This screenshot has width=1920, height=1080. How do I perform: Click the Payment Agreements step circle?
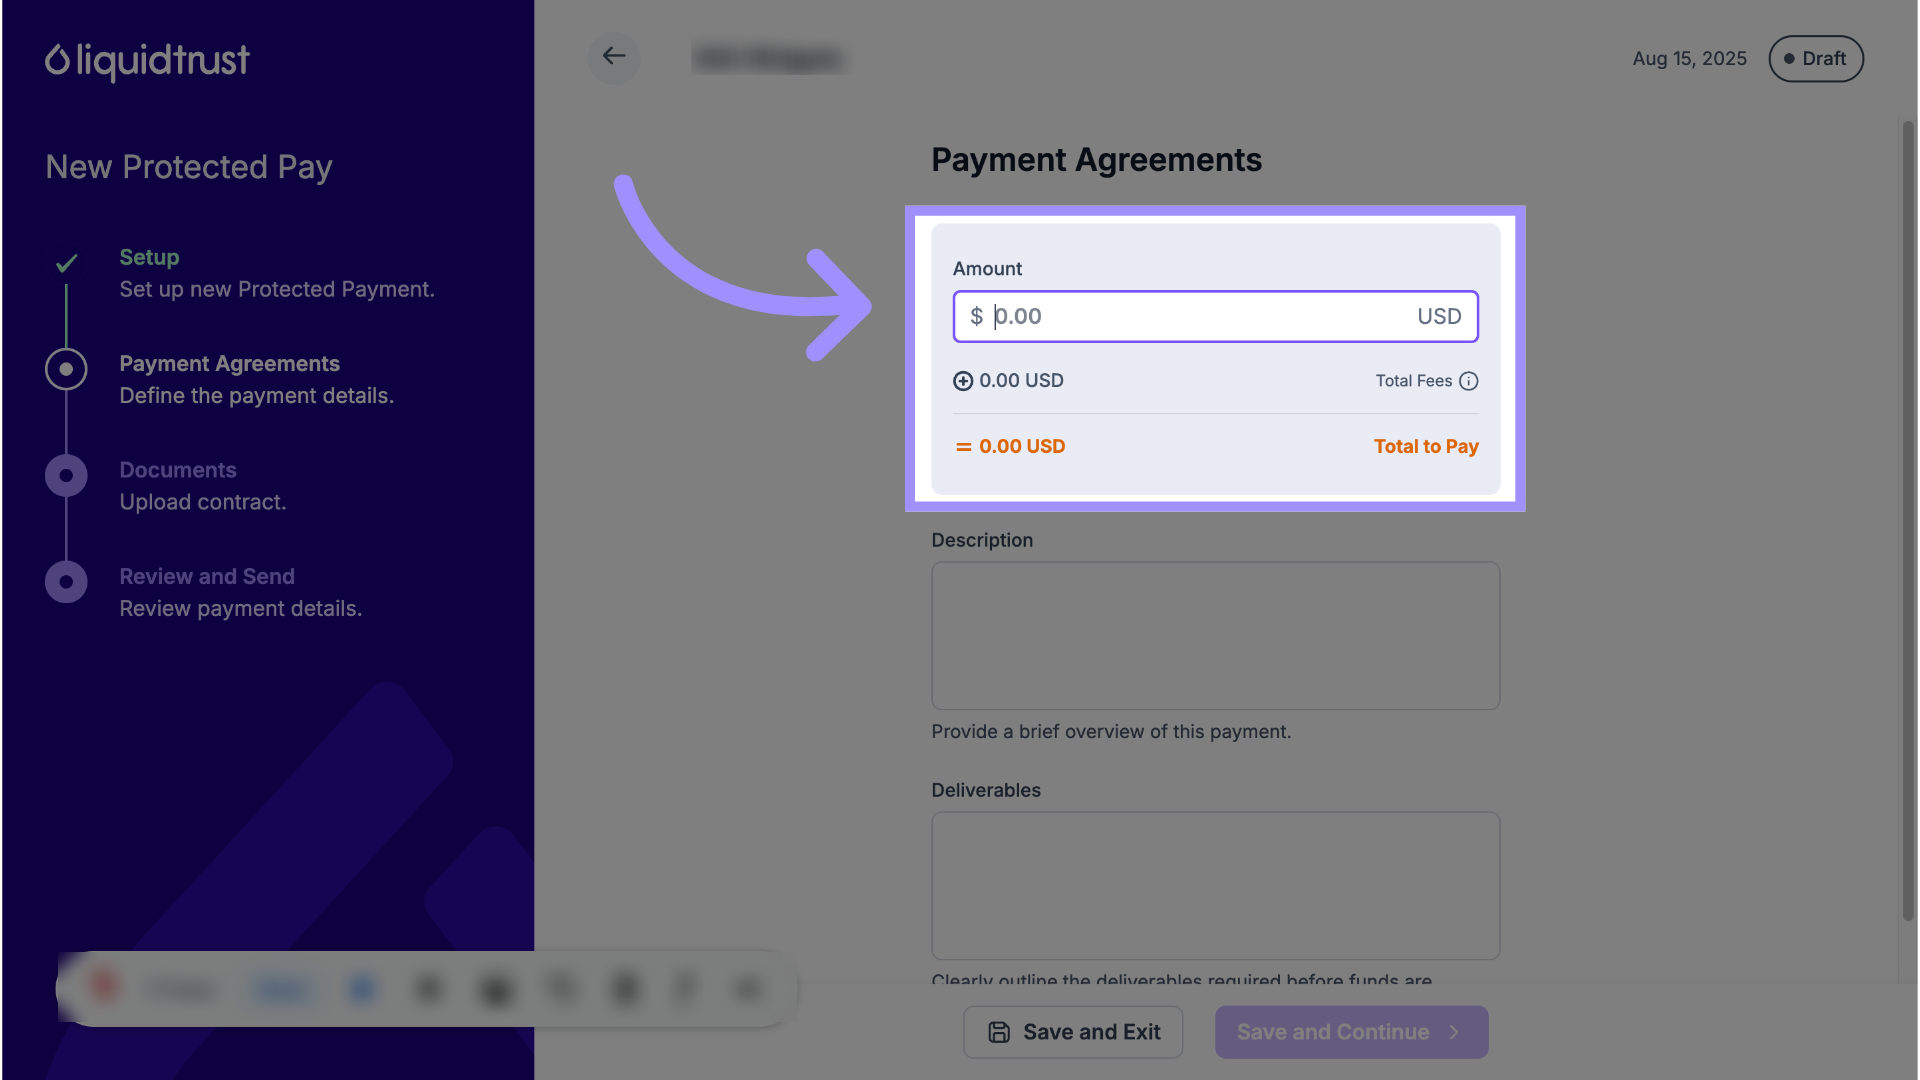pos(66,369)
